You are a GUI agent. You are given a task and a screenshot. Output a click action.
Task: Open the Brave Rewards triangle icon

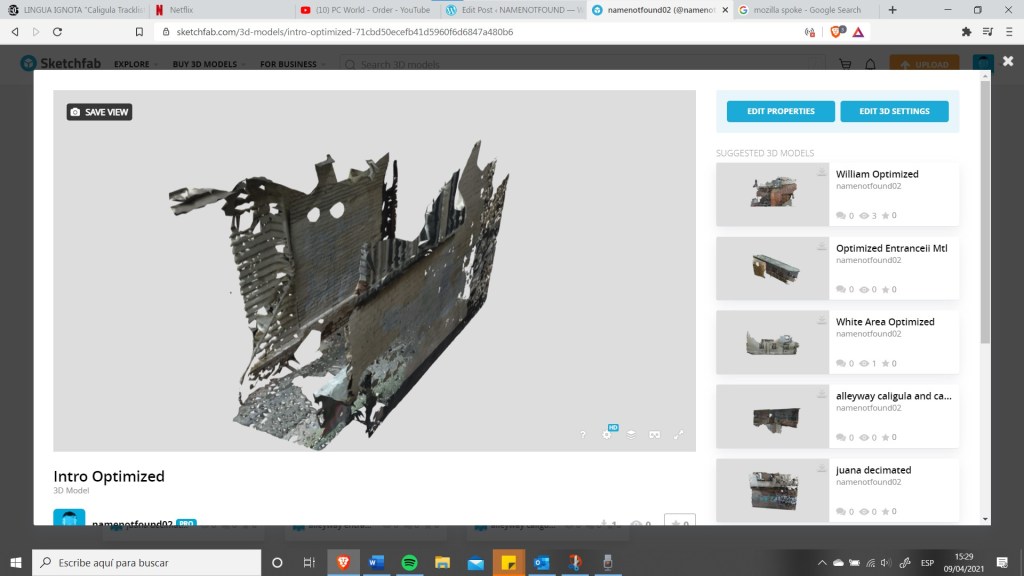click(x=858, y=32)
